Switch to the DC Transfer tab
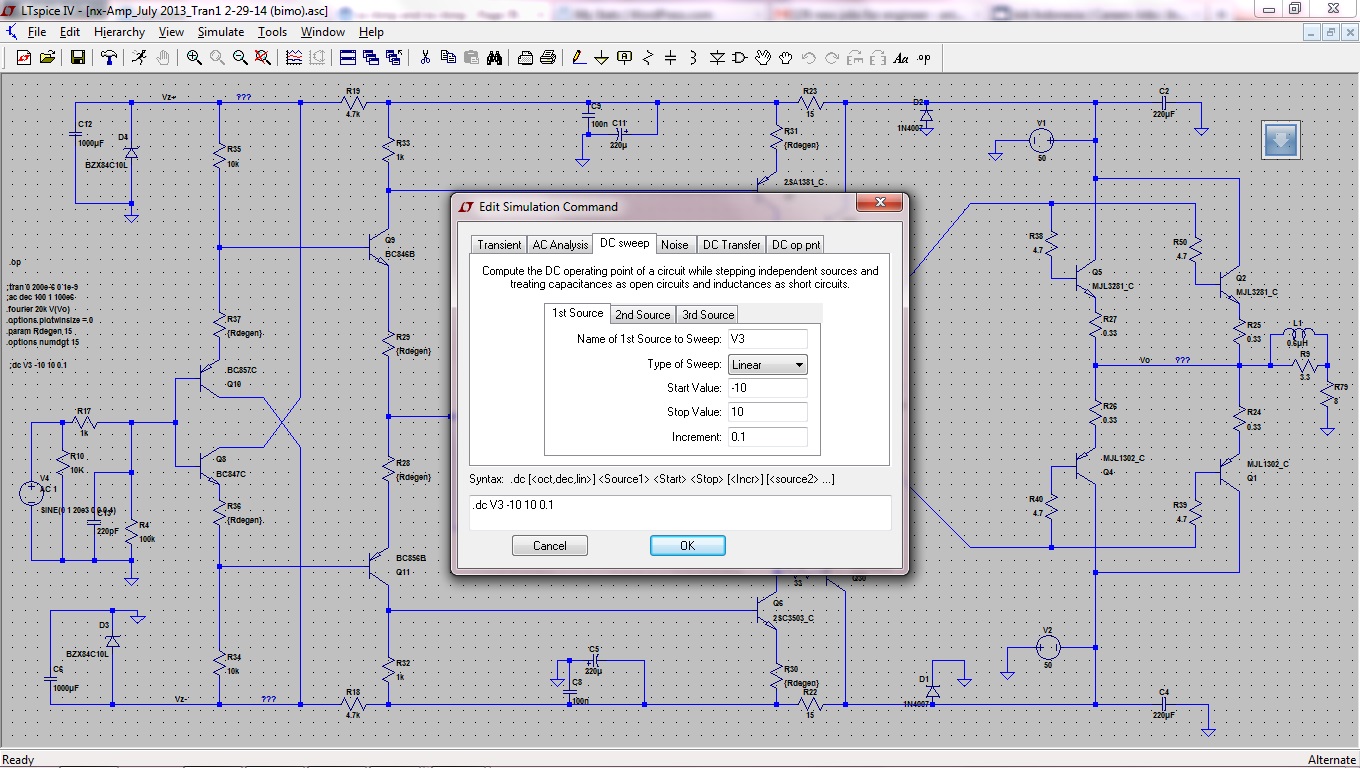 pyautogui.click(x=731, y=245)
